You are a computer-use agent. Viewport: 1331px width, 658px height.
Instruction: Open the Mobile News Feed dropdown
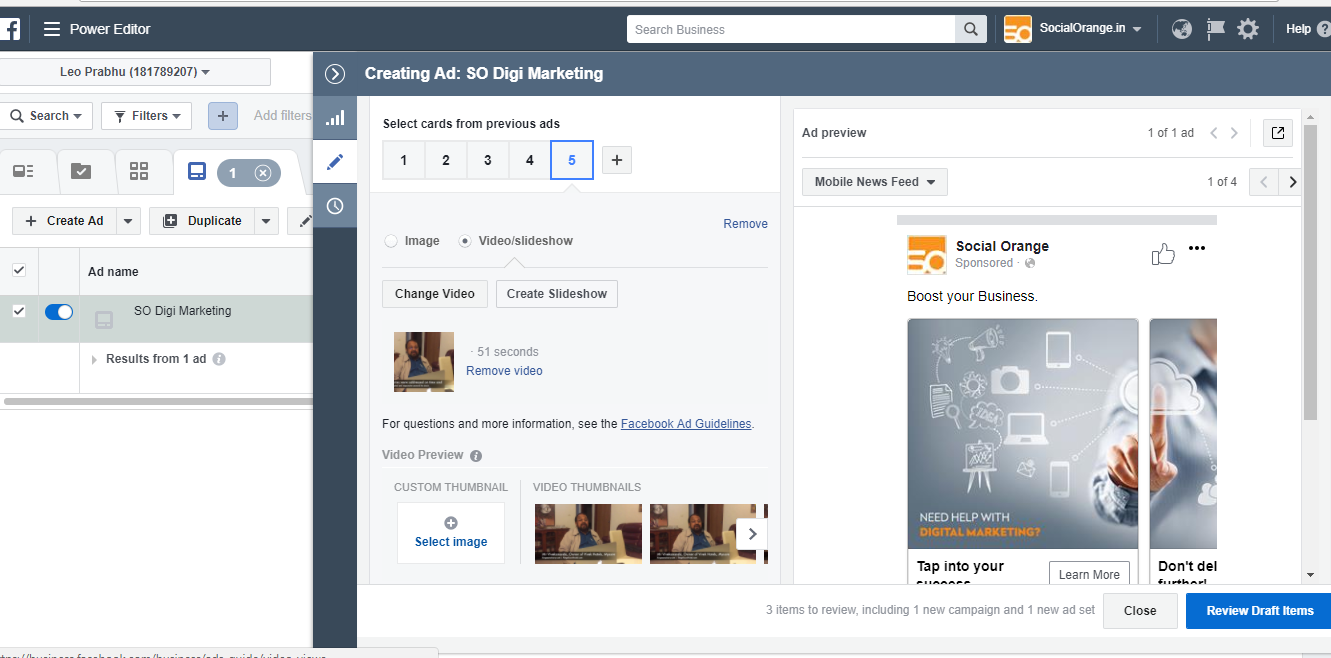pos(874,182)
